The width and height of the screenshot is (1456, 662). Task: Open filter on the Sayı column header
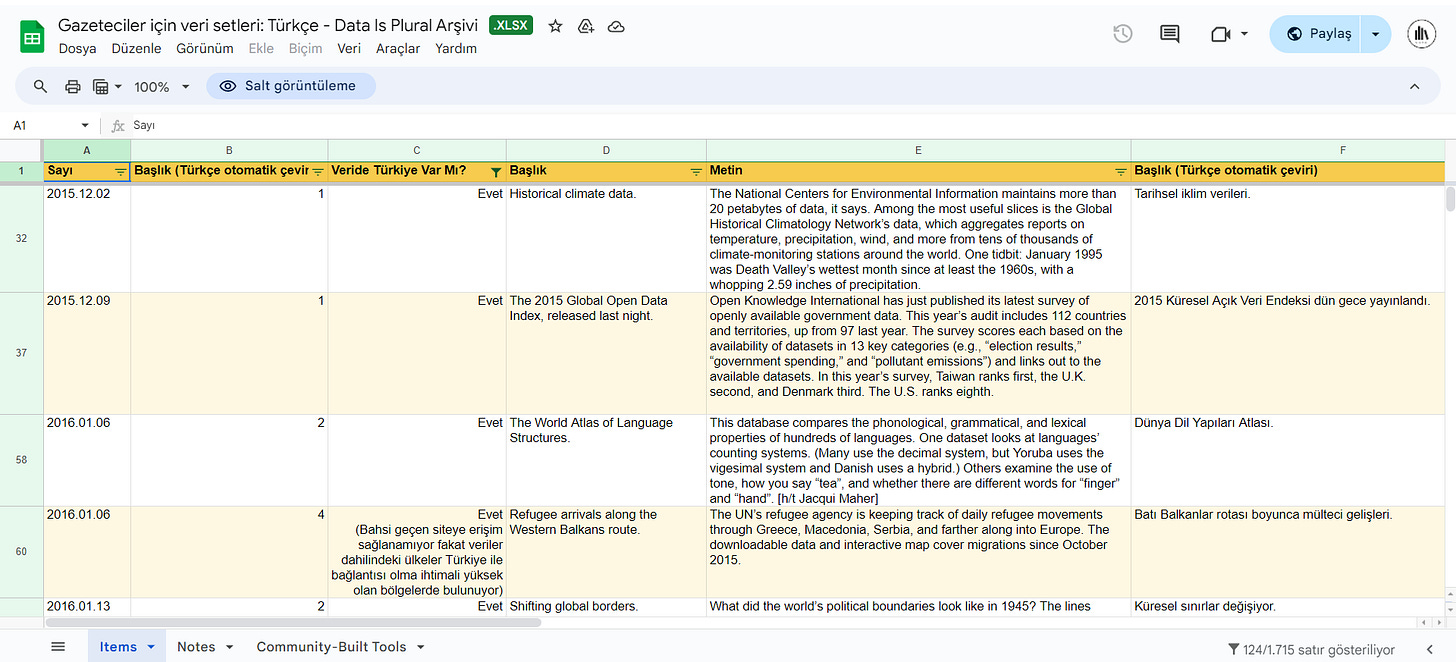[x=120, y=172]
